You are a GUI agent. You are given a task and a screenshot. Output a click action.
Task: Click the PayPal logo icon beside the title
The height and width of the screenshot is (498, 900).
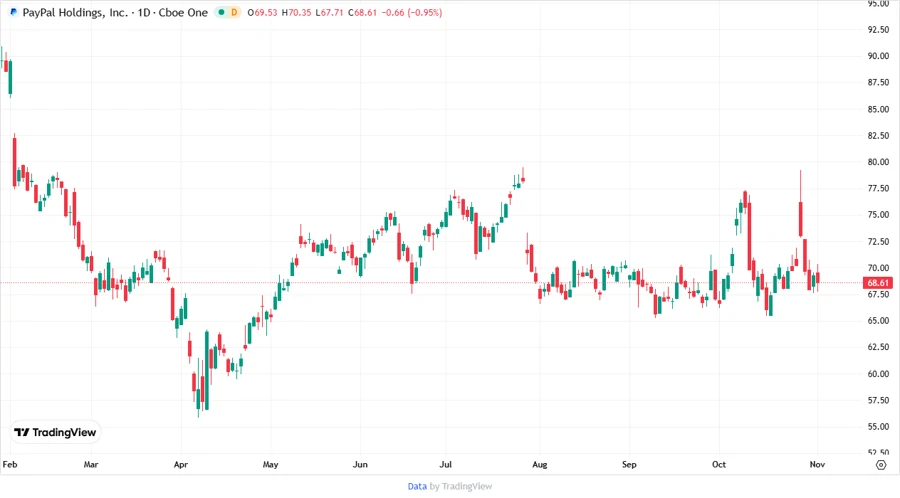pos(14,12)
